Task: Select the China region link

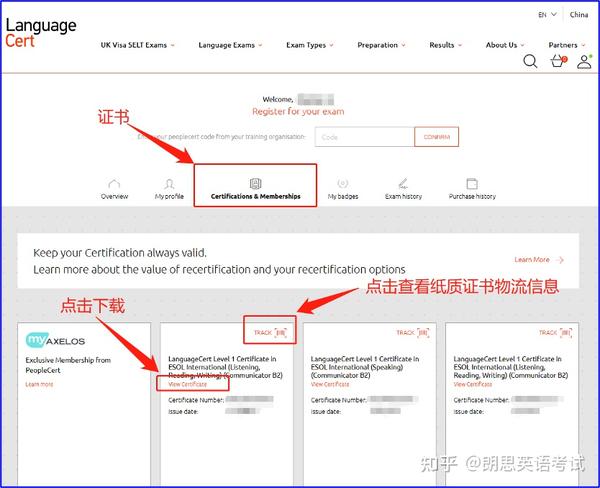Action: 579,15
